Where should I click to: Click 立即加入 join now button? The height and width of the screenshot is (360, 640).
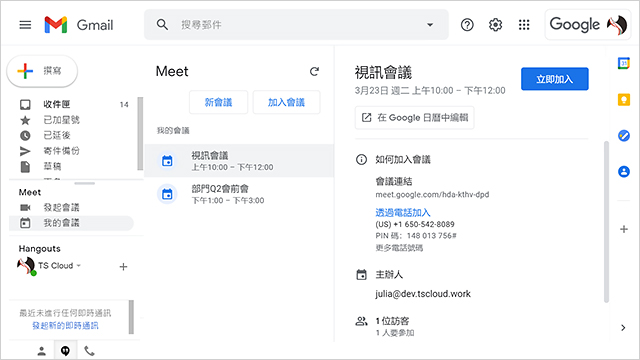coord(555,79)
